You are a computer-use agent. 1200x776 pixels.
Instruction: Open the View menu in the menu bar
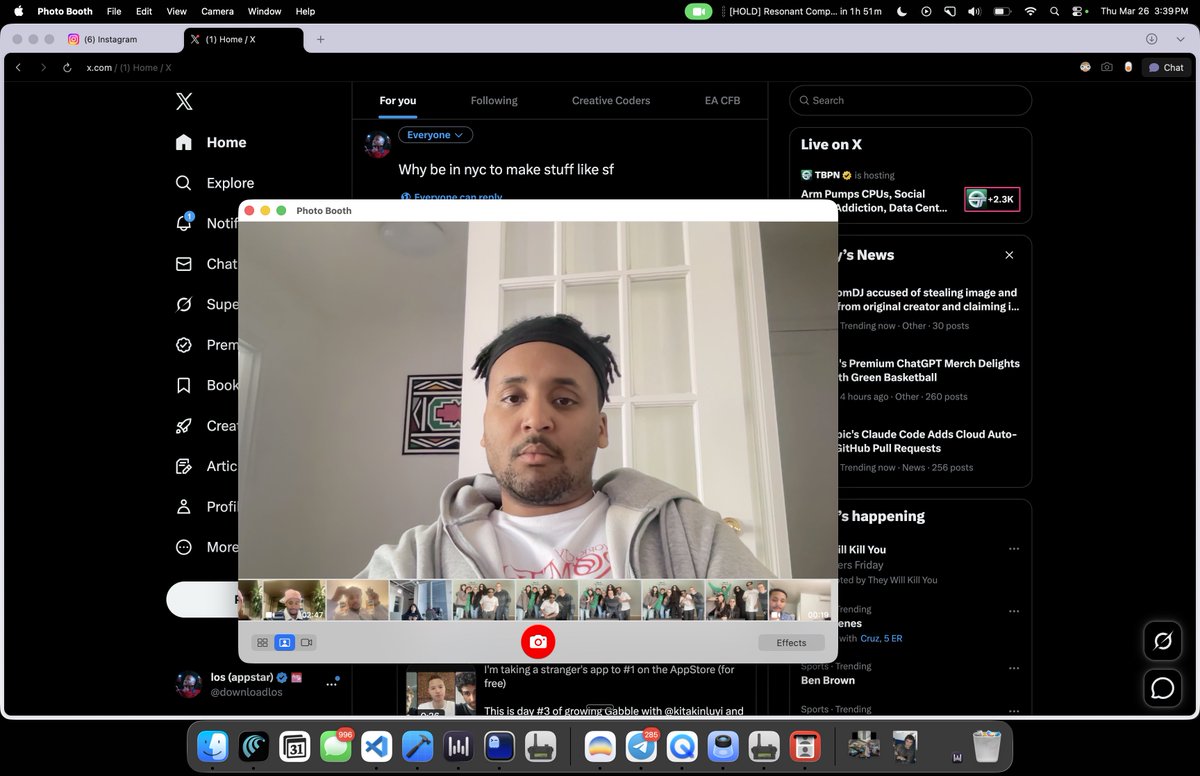click(176, 11)
